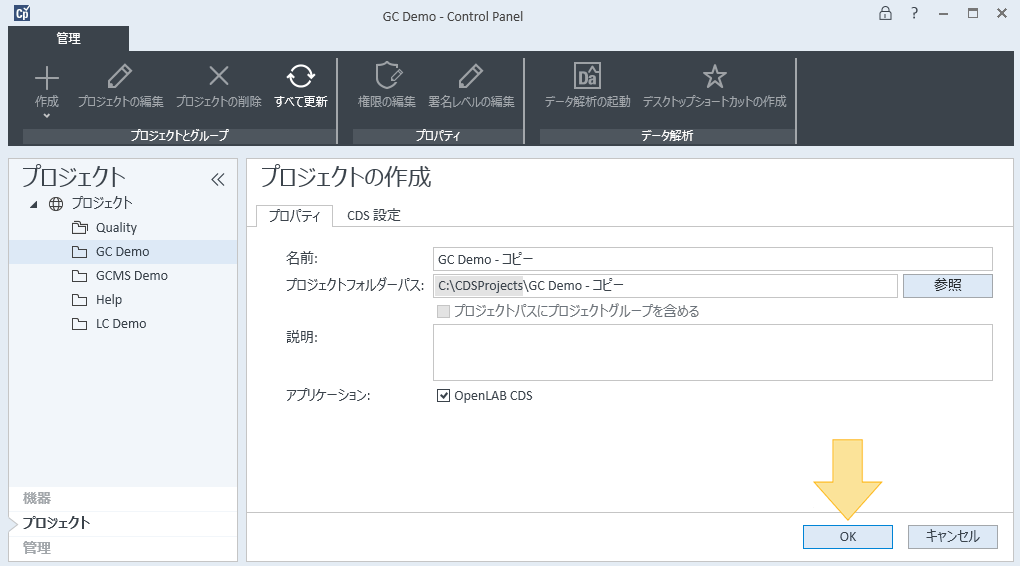Click the キャンセル button
This screenshot has width=1020, height=566.
952,537
